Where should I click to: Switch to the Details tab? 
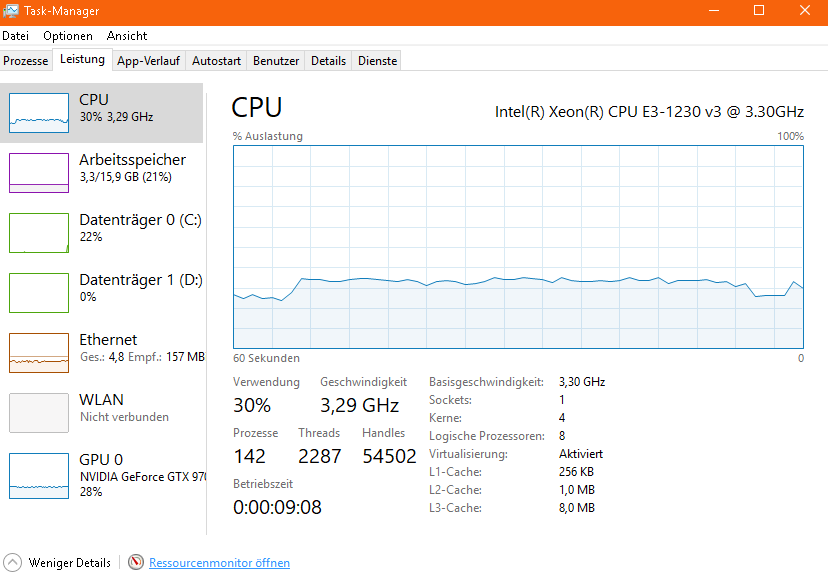pos(328,61)
